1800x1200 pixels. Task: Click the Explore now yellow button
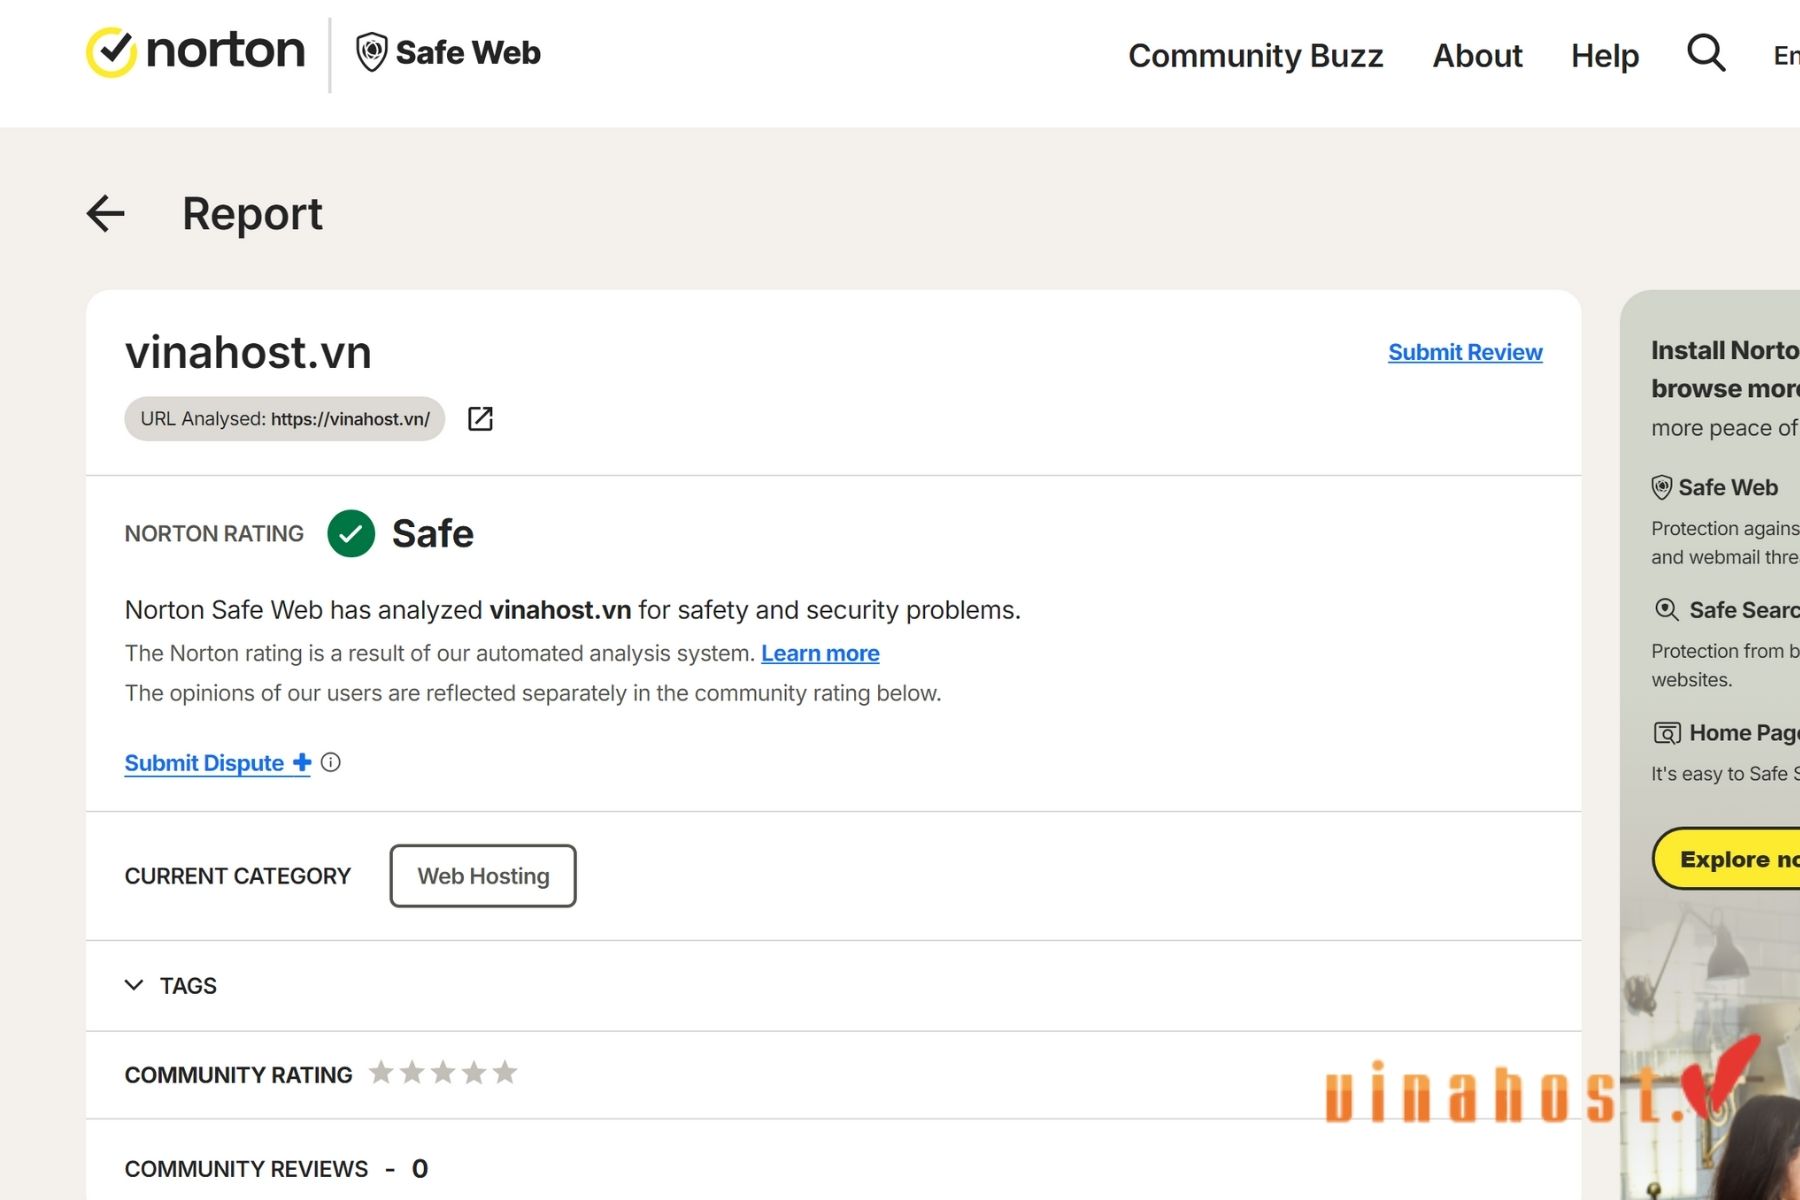click(1726, 859)
